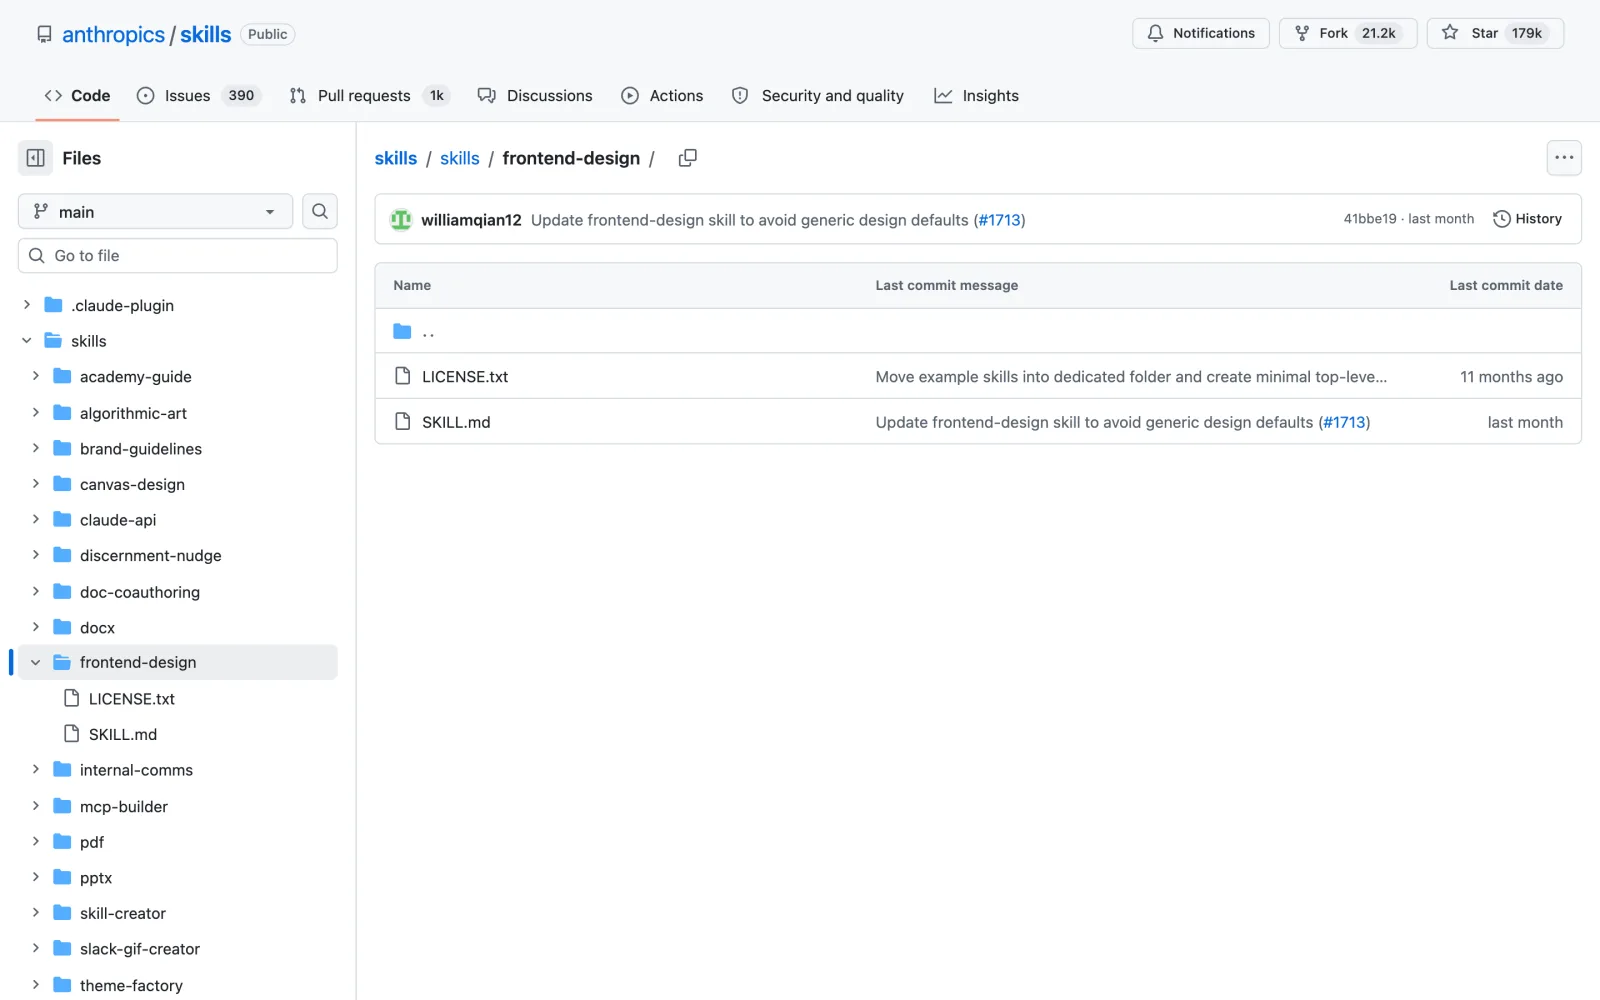The height and width of the screenshot is (1000, 1600).
Task: Click the folder icon for slack-gif-creator
Action: pos(62,948)
